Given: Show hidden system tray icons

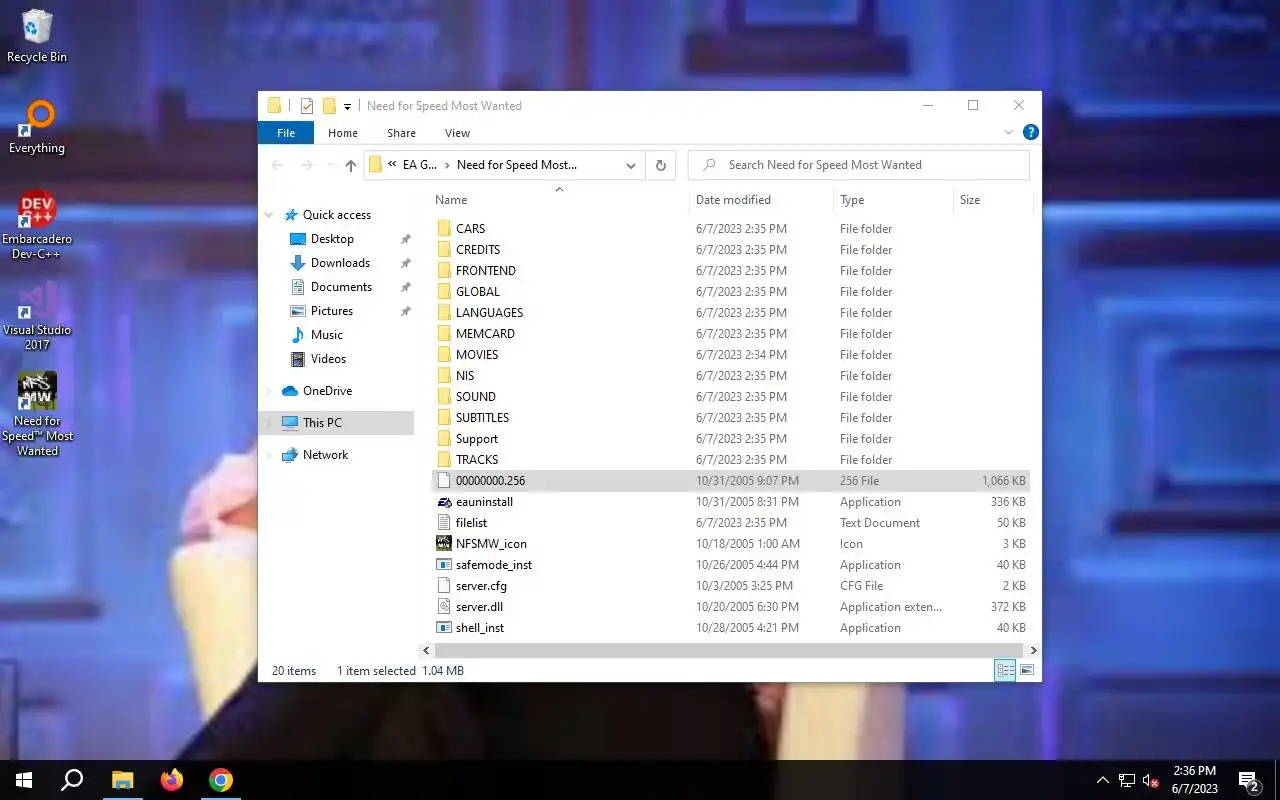Looking at the screenshot, I should point(1103,781).
